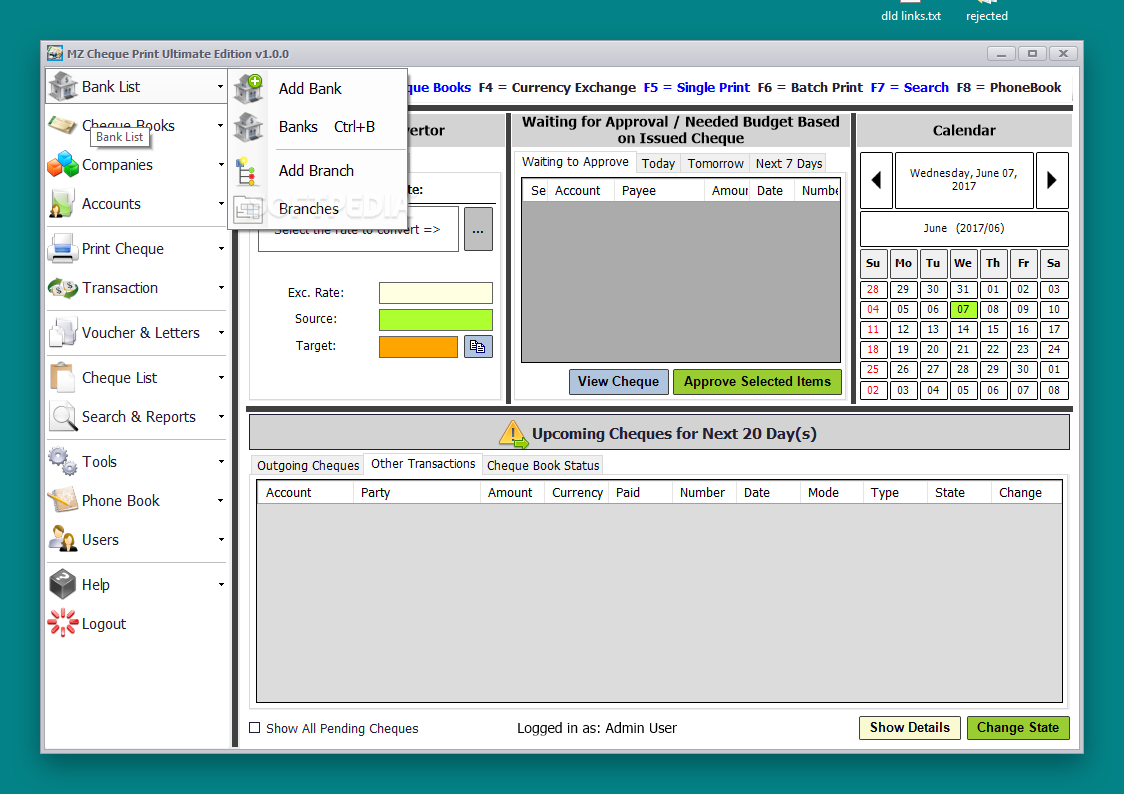Click the Bank List building icon
Image resolution: width=1124 pixels, height=794 pixels.
coord(62,87)
